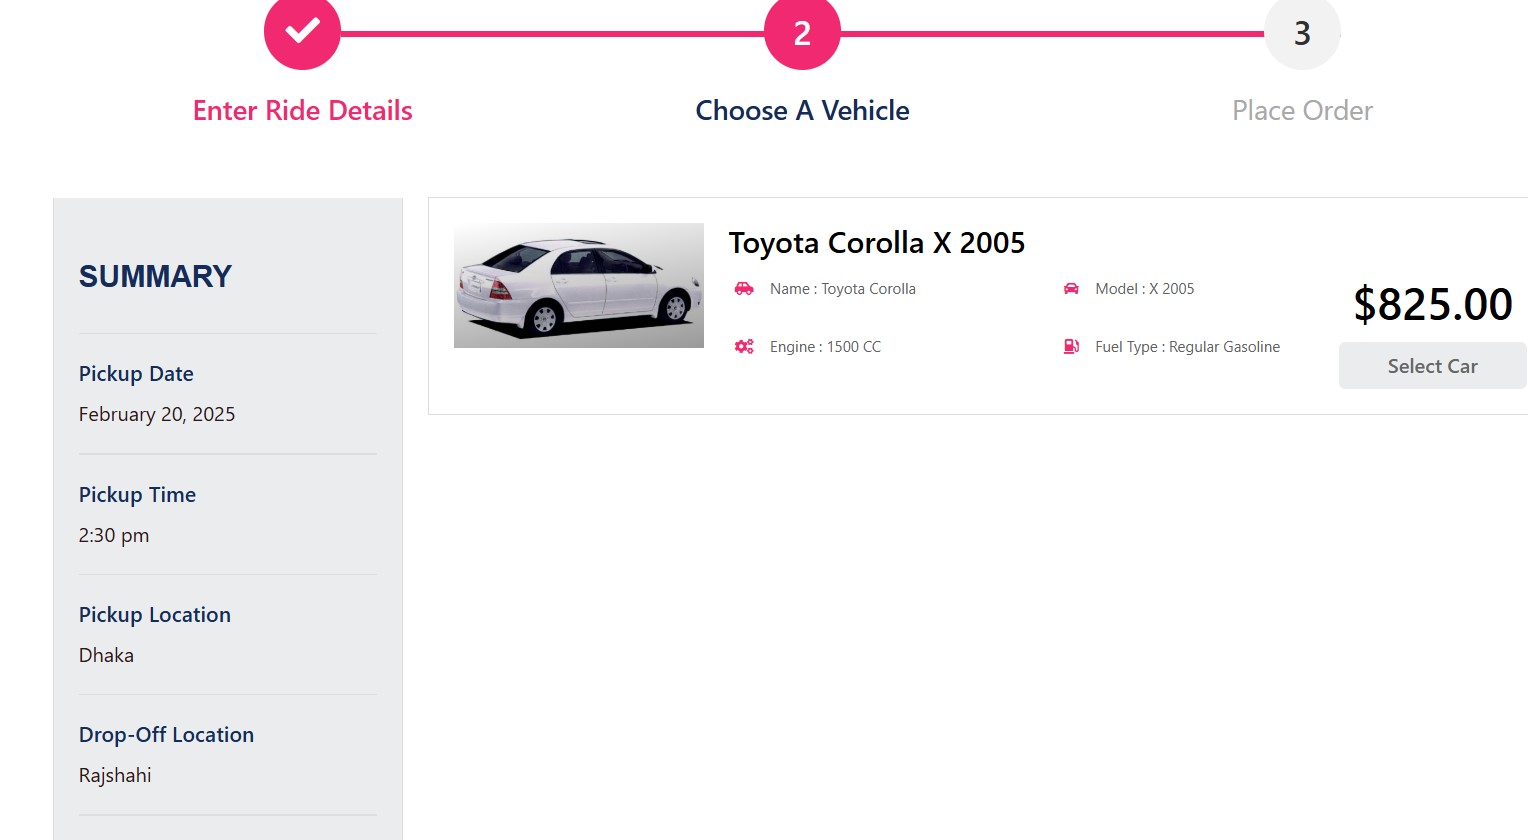This screenshot has height=840, width=1528.
Task: Click Engine : 1500 CC text
Action: 825,347
